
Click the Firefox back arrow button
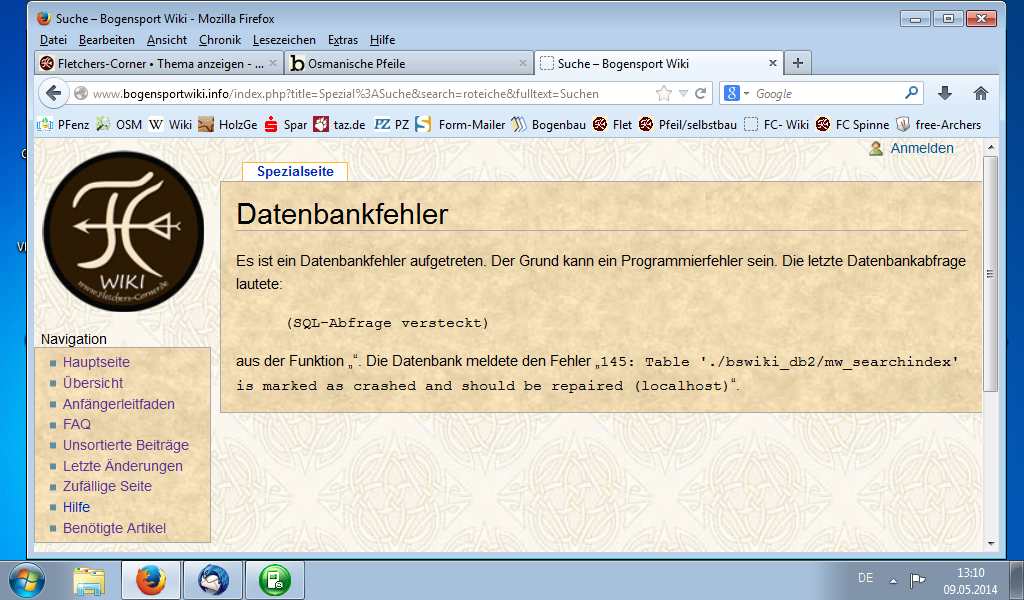(x=53, y=93)
